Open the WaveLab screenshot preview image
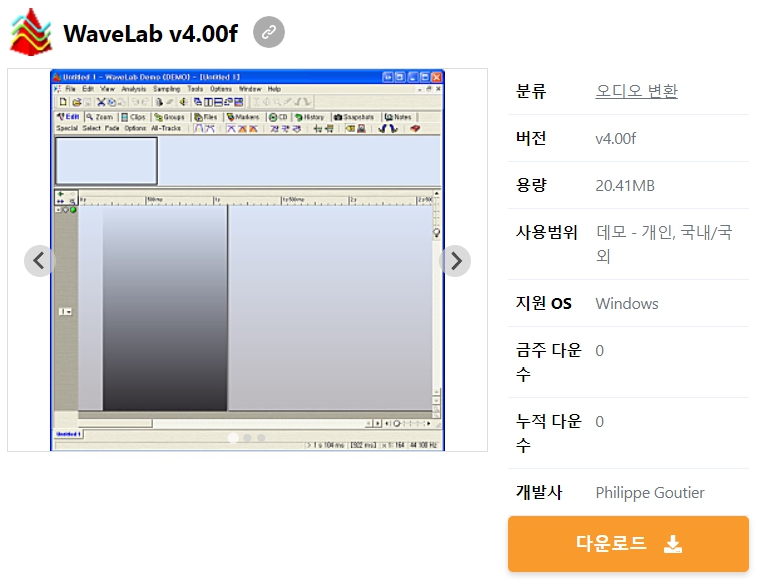The width and height of the screenshot is (758, 579). pyautogui.click(x=248, y=260)
